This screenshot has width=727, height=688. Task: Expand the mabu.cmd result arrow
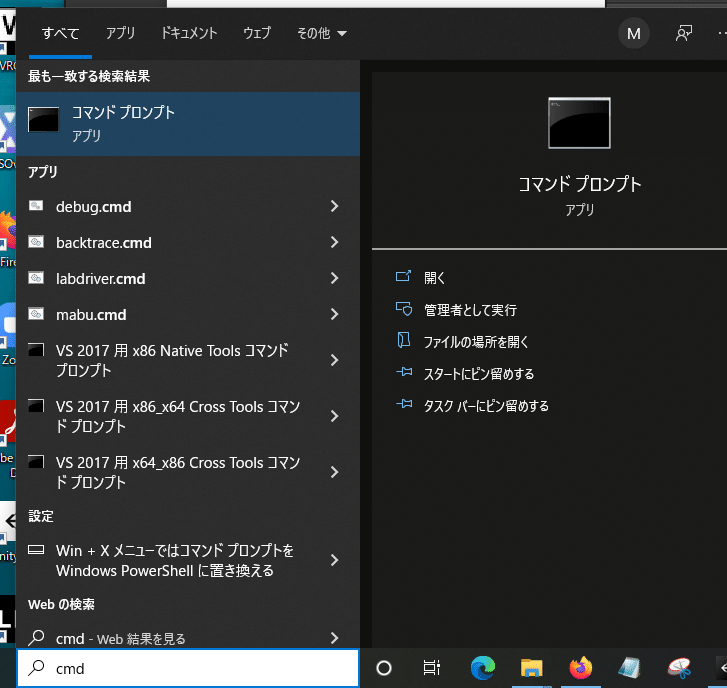[334, 314]
